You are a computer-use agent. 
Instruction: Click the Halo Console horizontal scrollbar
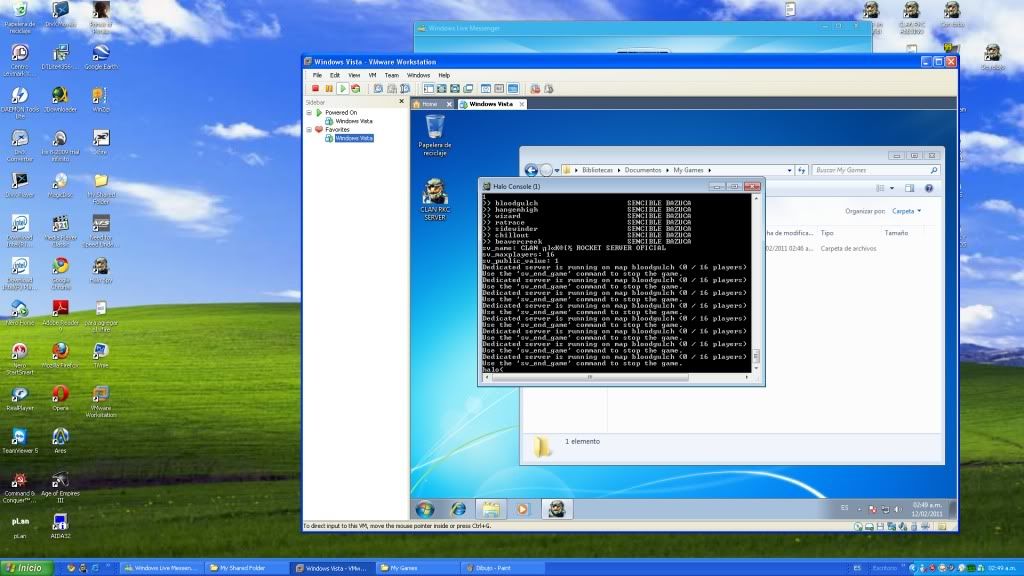point(617,377)
